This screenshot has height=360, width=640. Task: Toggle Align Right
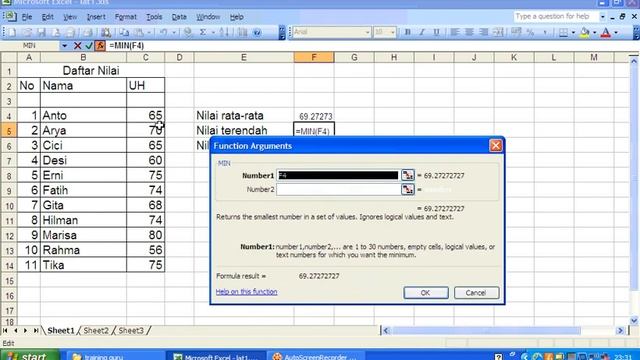(484, 32)
